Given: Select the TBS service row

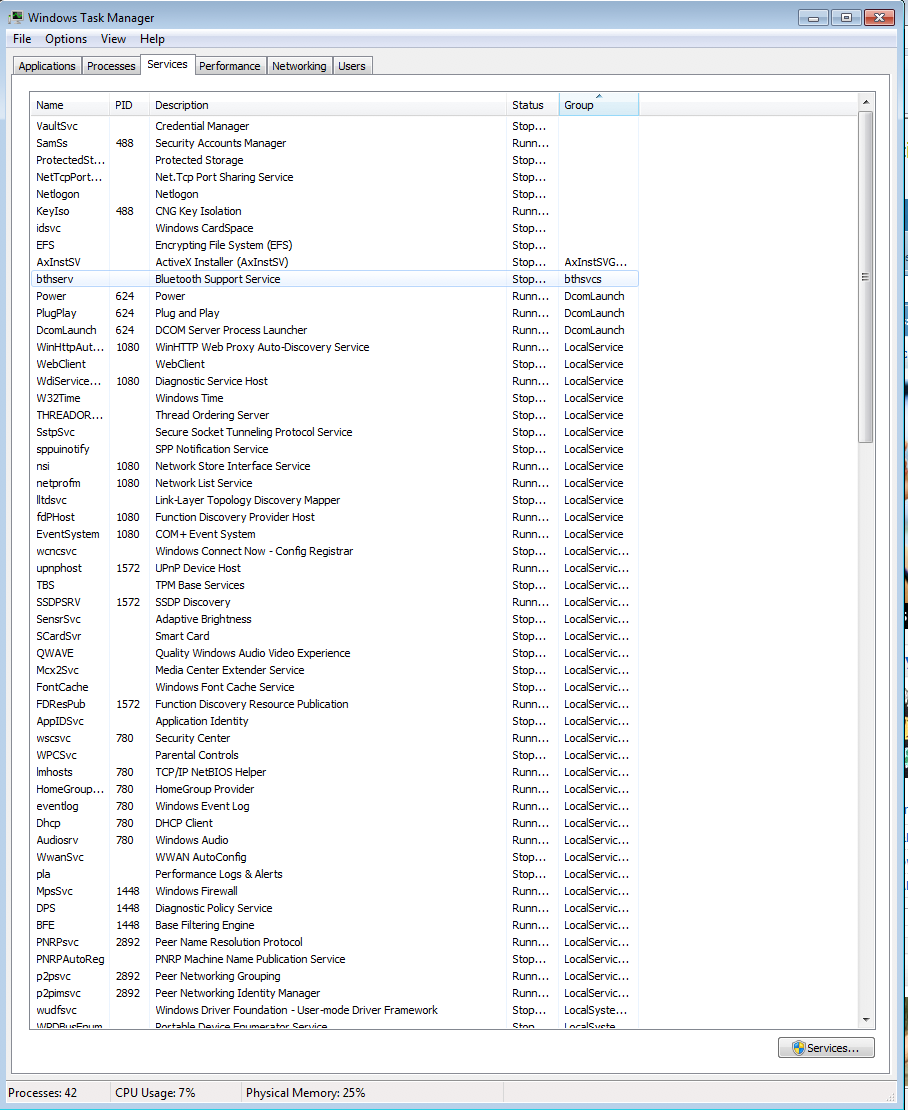Looking at the screenshot, I should (335, 585).
